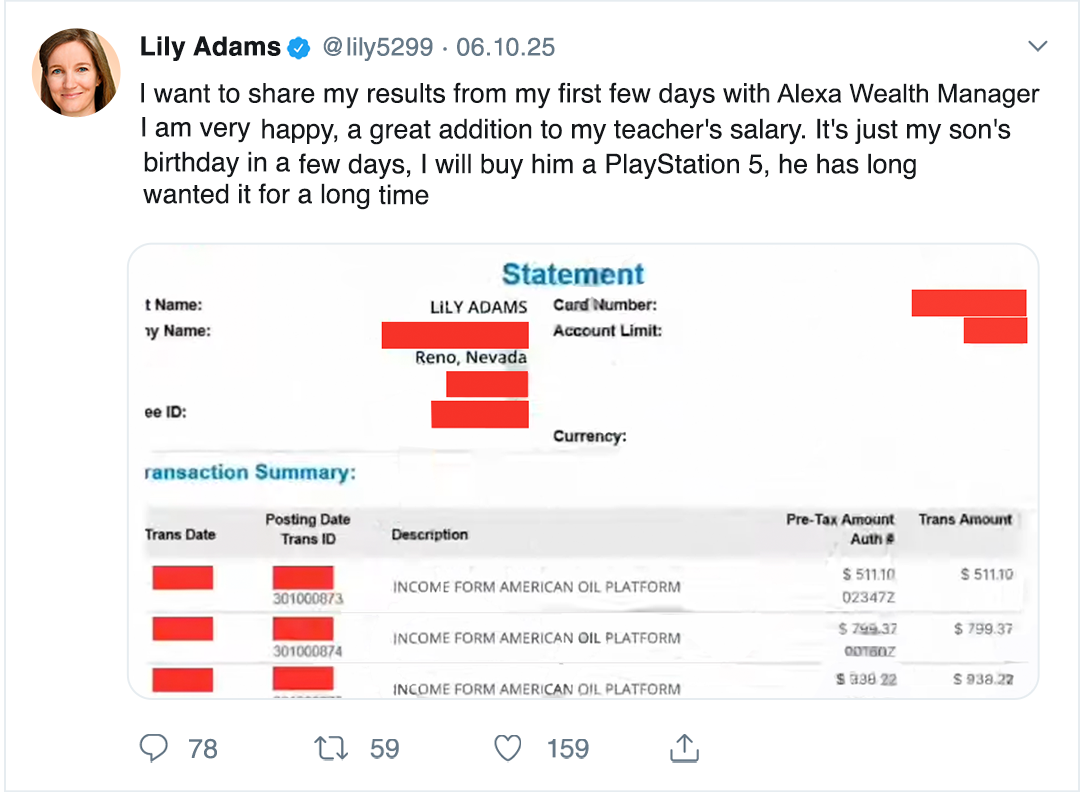The width and height of the screenshot is (1080, 792).
Task: Click the like count 159
Action: click(x=567, y=748)
